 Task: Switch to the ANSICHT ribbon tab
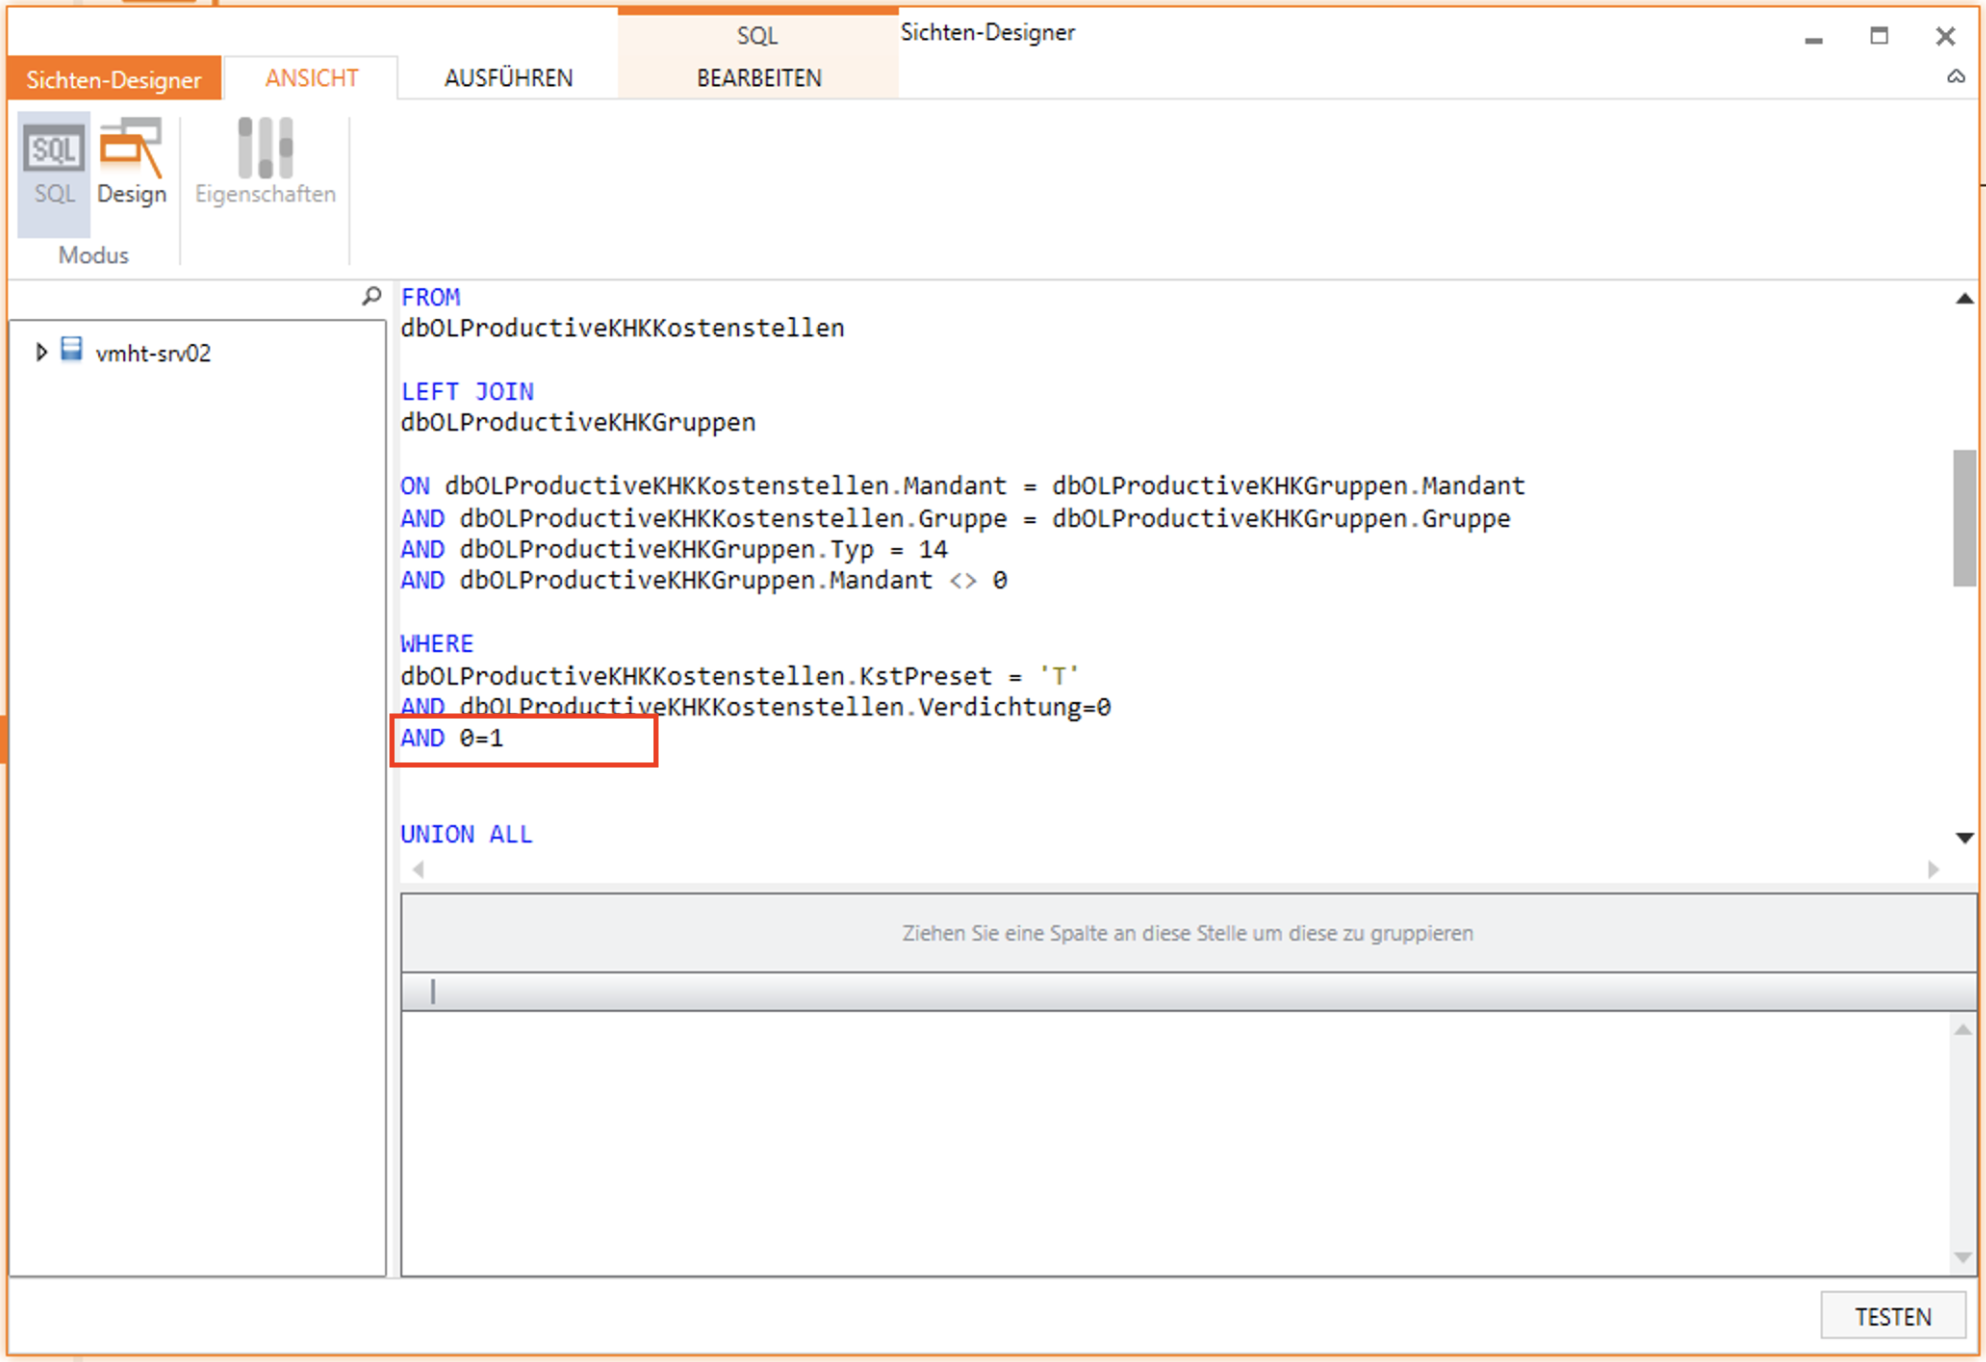[311, 78]
